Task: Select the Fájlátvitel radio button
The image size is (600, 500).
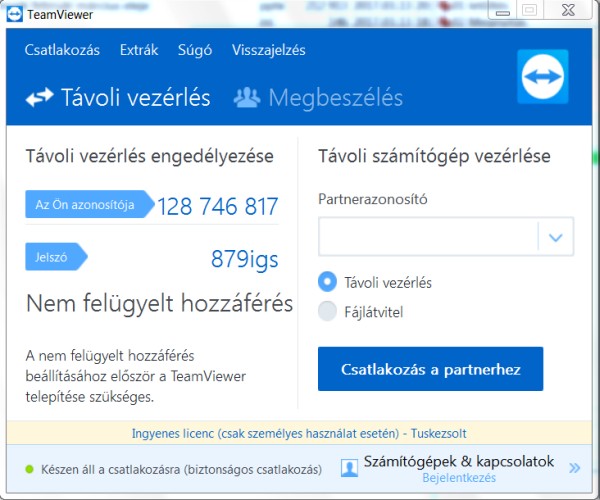Action: (x=327, y=312)
